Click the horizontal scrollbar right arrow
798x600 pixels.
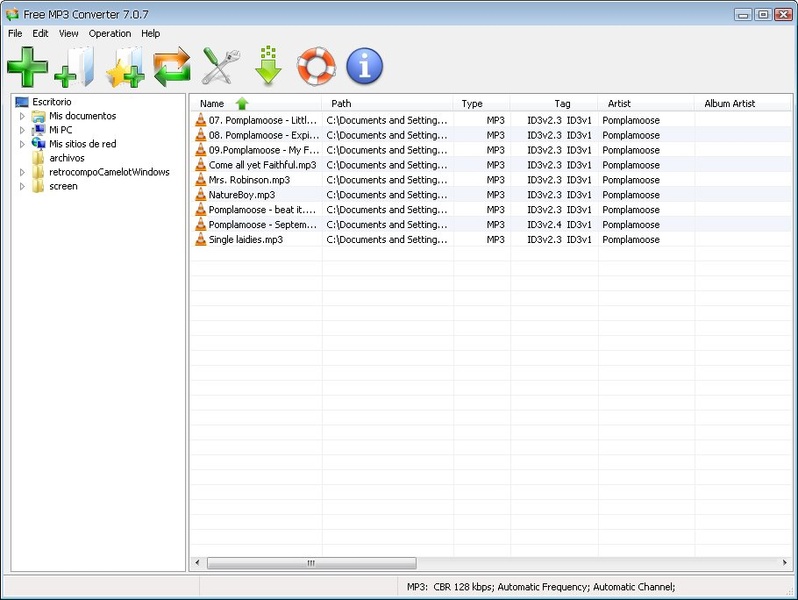click(785, 563)
